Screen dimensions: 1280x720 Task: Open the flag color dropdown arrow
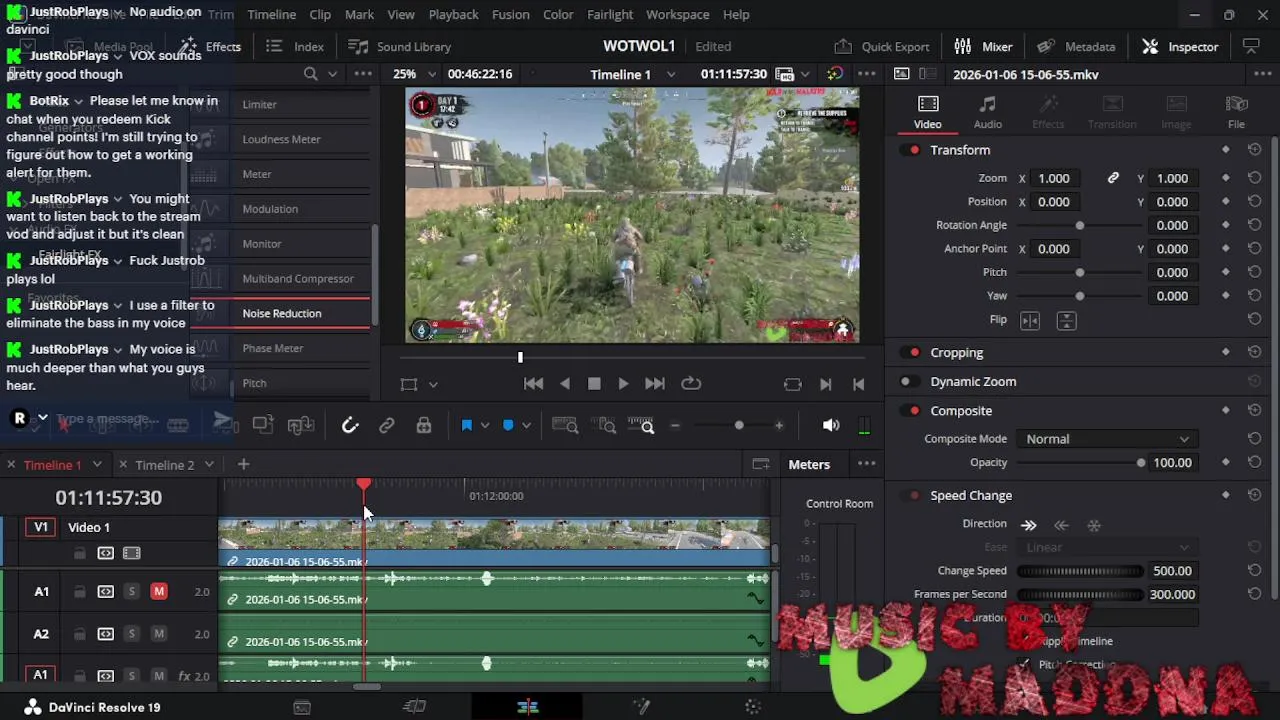(x=485, y=426)
